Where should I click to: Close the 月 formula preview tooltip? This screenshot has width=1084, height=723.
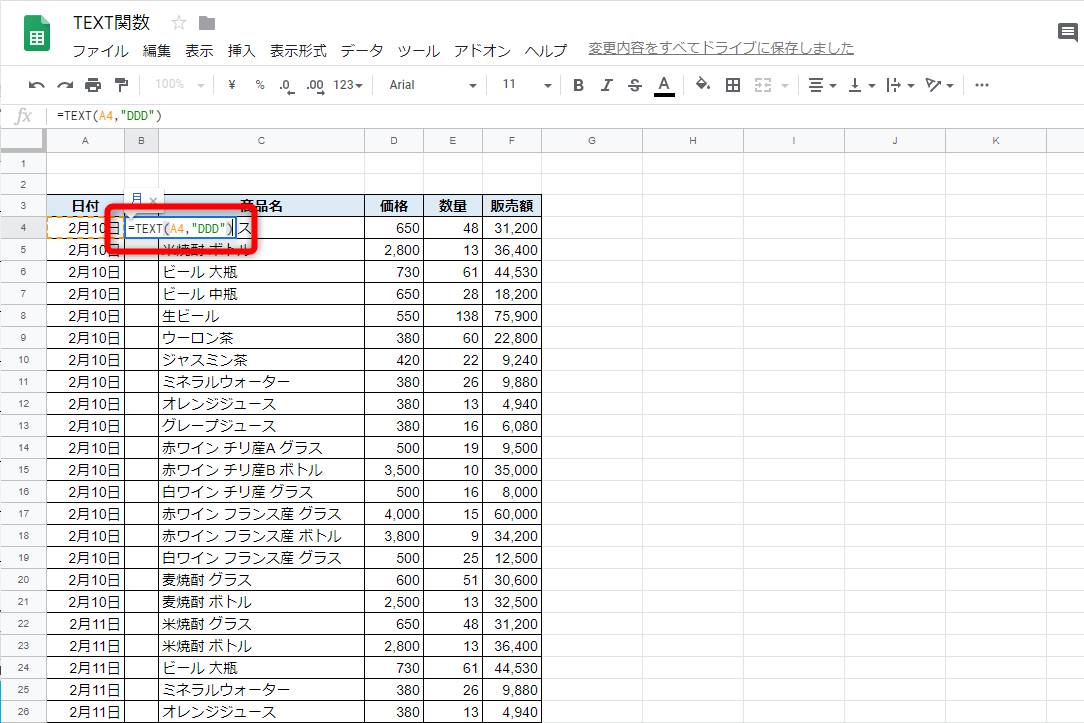pos(153,200)
